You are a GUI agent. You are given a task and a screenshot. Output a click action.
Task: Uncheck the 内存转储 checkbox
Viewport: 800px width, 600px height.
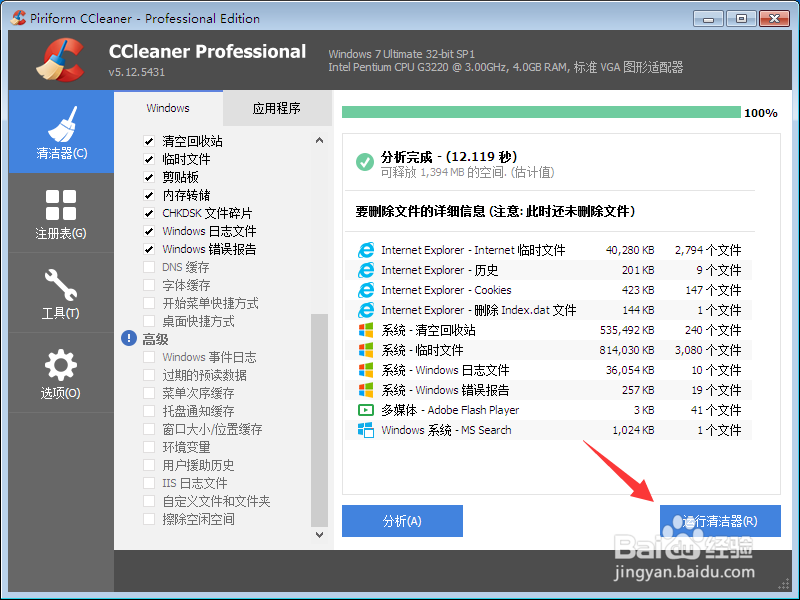click(149, 195)
